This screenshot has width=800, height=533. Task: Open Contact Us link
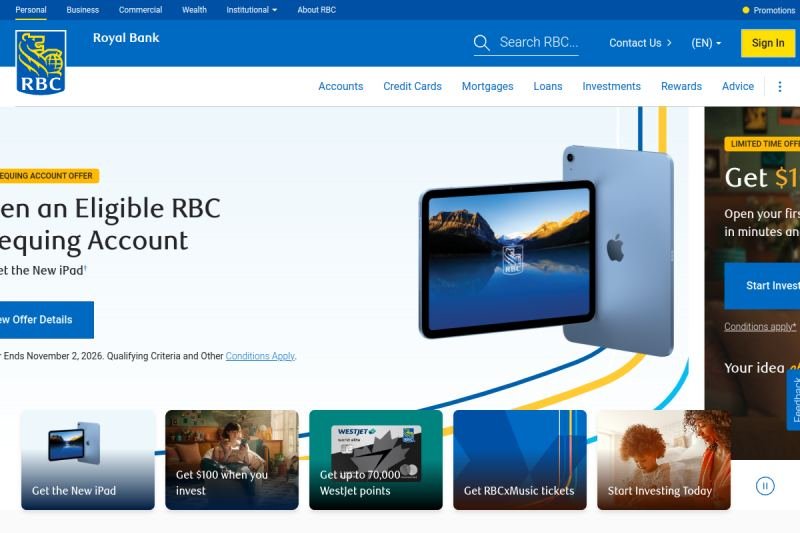pyautogui.click(x=640, y=43)
